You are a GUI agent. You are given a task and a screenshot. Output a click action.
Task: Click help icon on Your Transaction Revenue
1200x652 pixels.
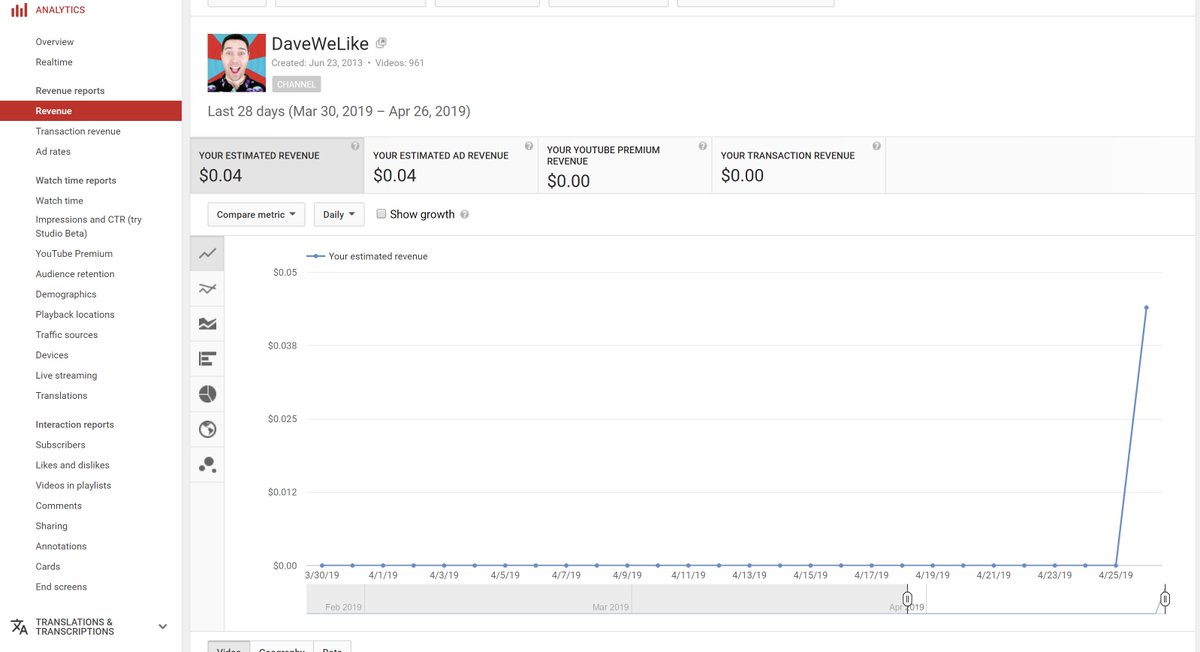[x=877, y=146]
